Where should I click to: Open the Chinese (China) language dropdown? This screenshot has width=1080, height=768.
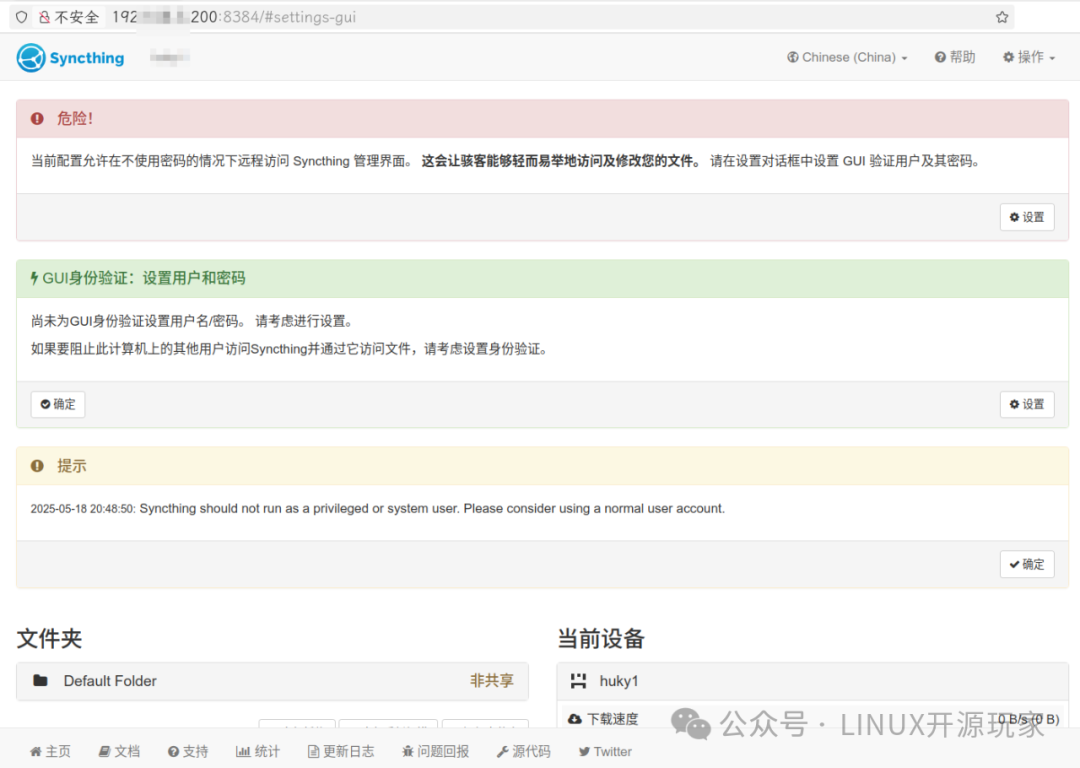point(847,58)
